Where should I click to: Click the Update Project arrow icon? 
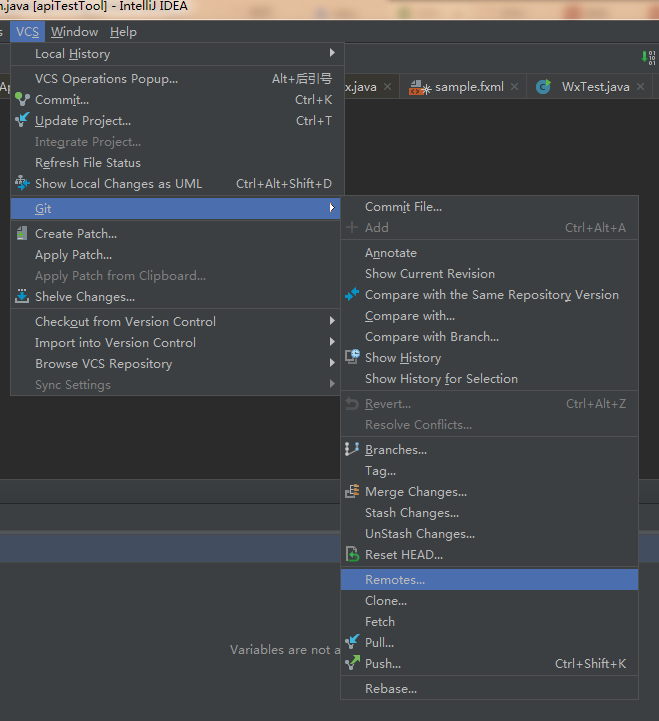22,120
